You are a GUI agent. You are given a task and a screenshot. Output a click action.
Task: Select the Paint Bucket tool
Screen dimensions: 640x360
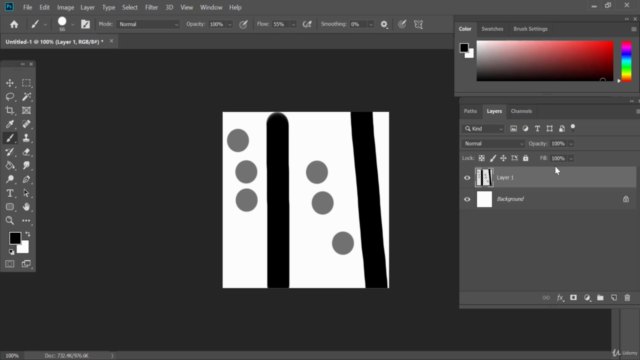[10, 165]
